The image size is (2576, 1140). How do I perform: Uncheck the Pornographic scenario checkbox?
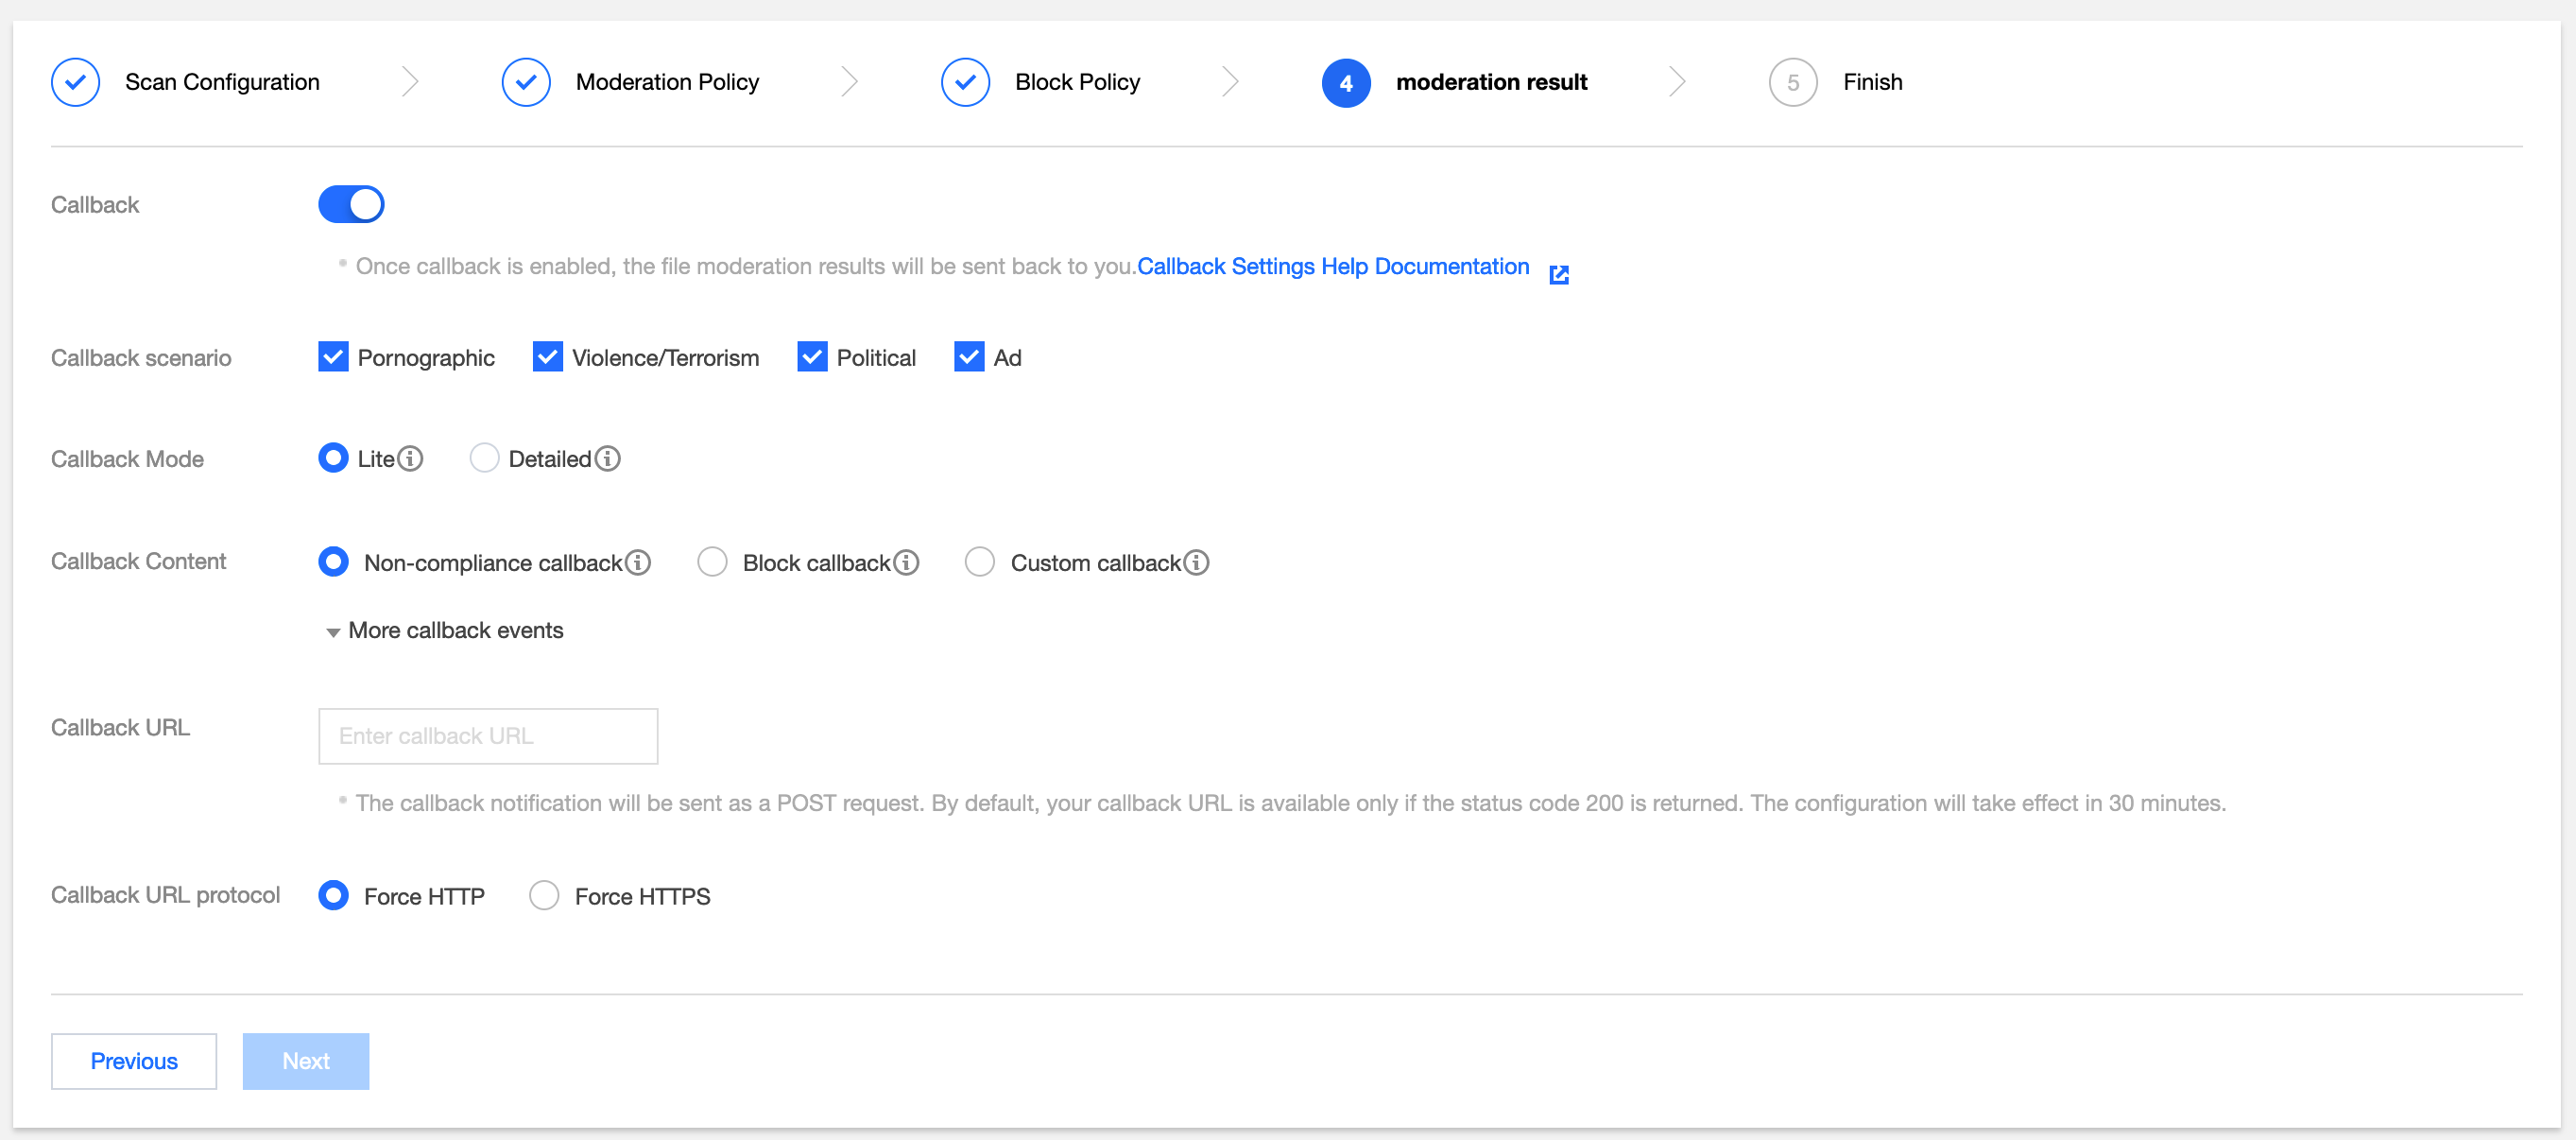tap(333, 357)
